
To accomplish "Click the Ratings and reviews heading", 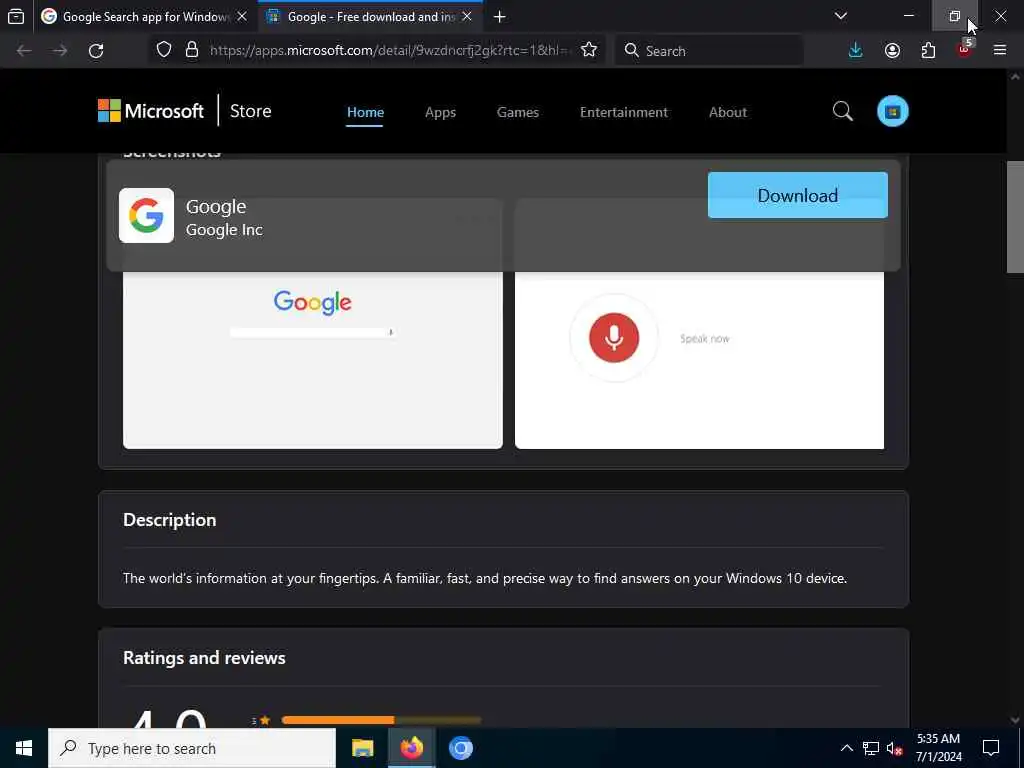I will [204, 658].
